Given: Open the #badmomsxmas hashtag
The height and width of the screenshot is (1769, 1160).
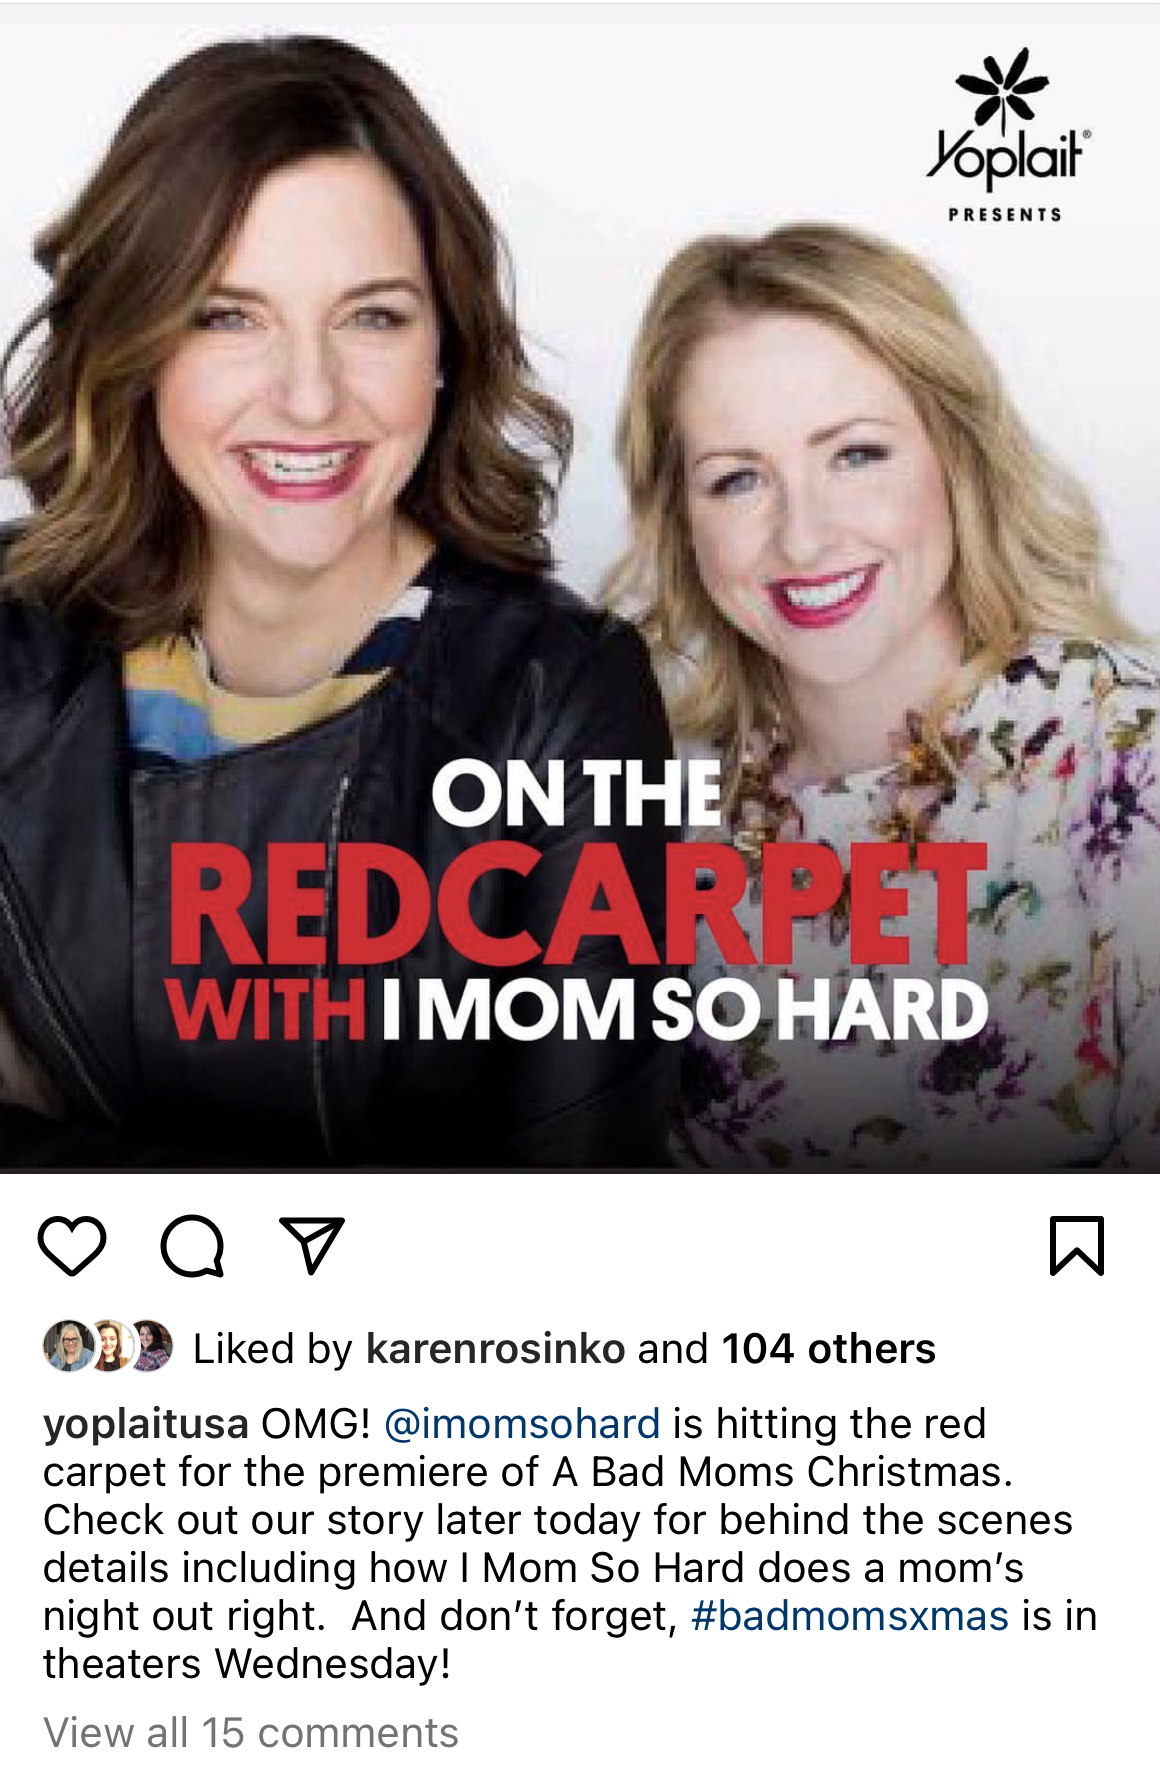Looking at the screenshot, I should coord(850,1616).
